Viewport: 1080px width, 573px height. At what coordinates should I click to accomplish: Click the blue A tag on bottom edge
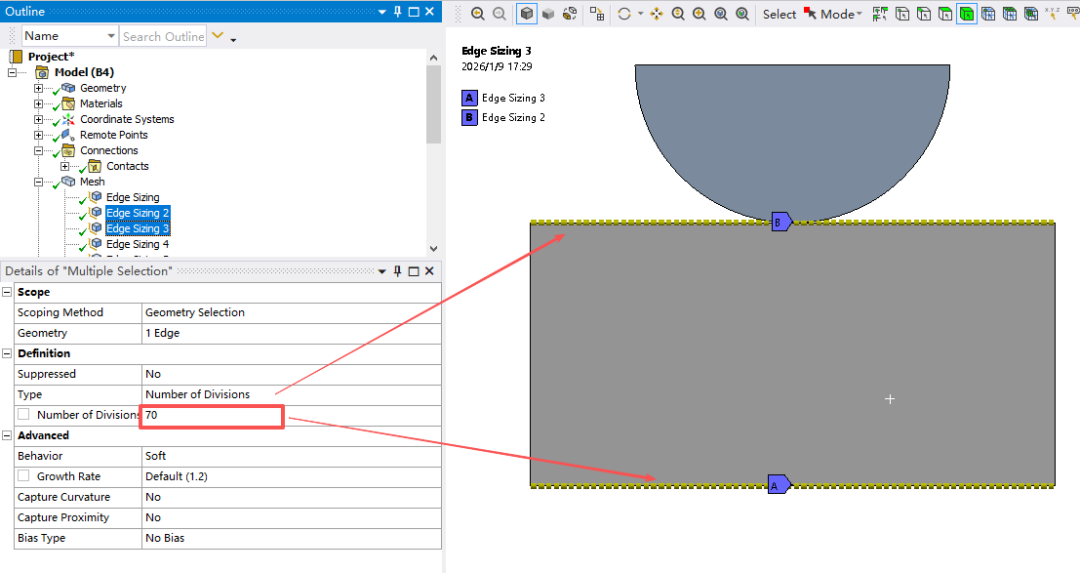[779, 484]
